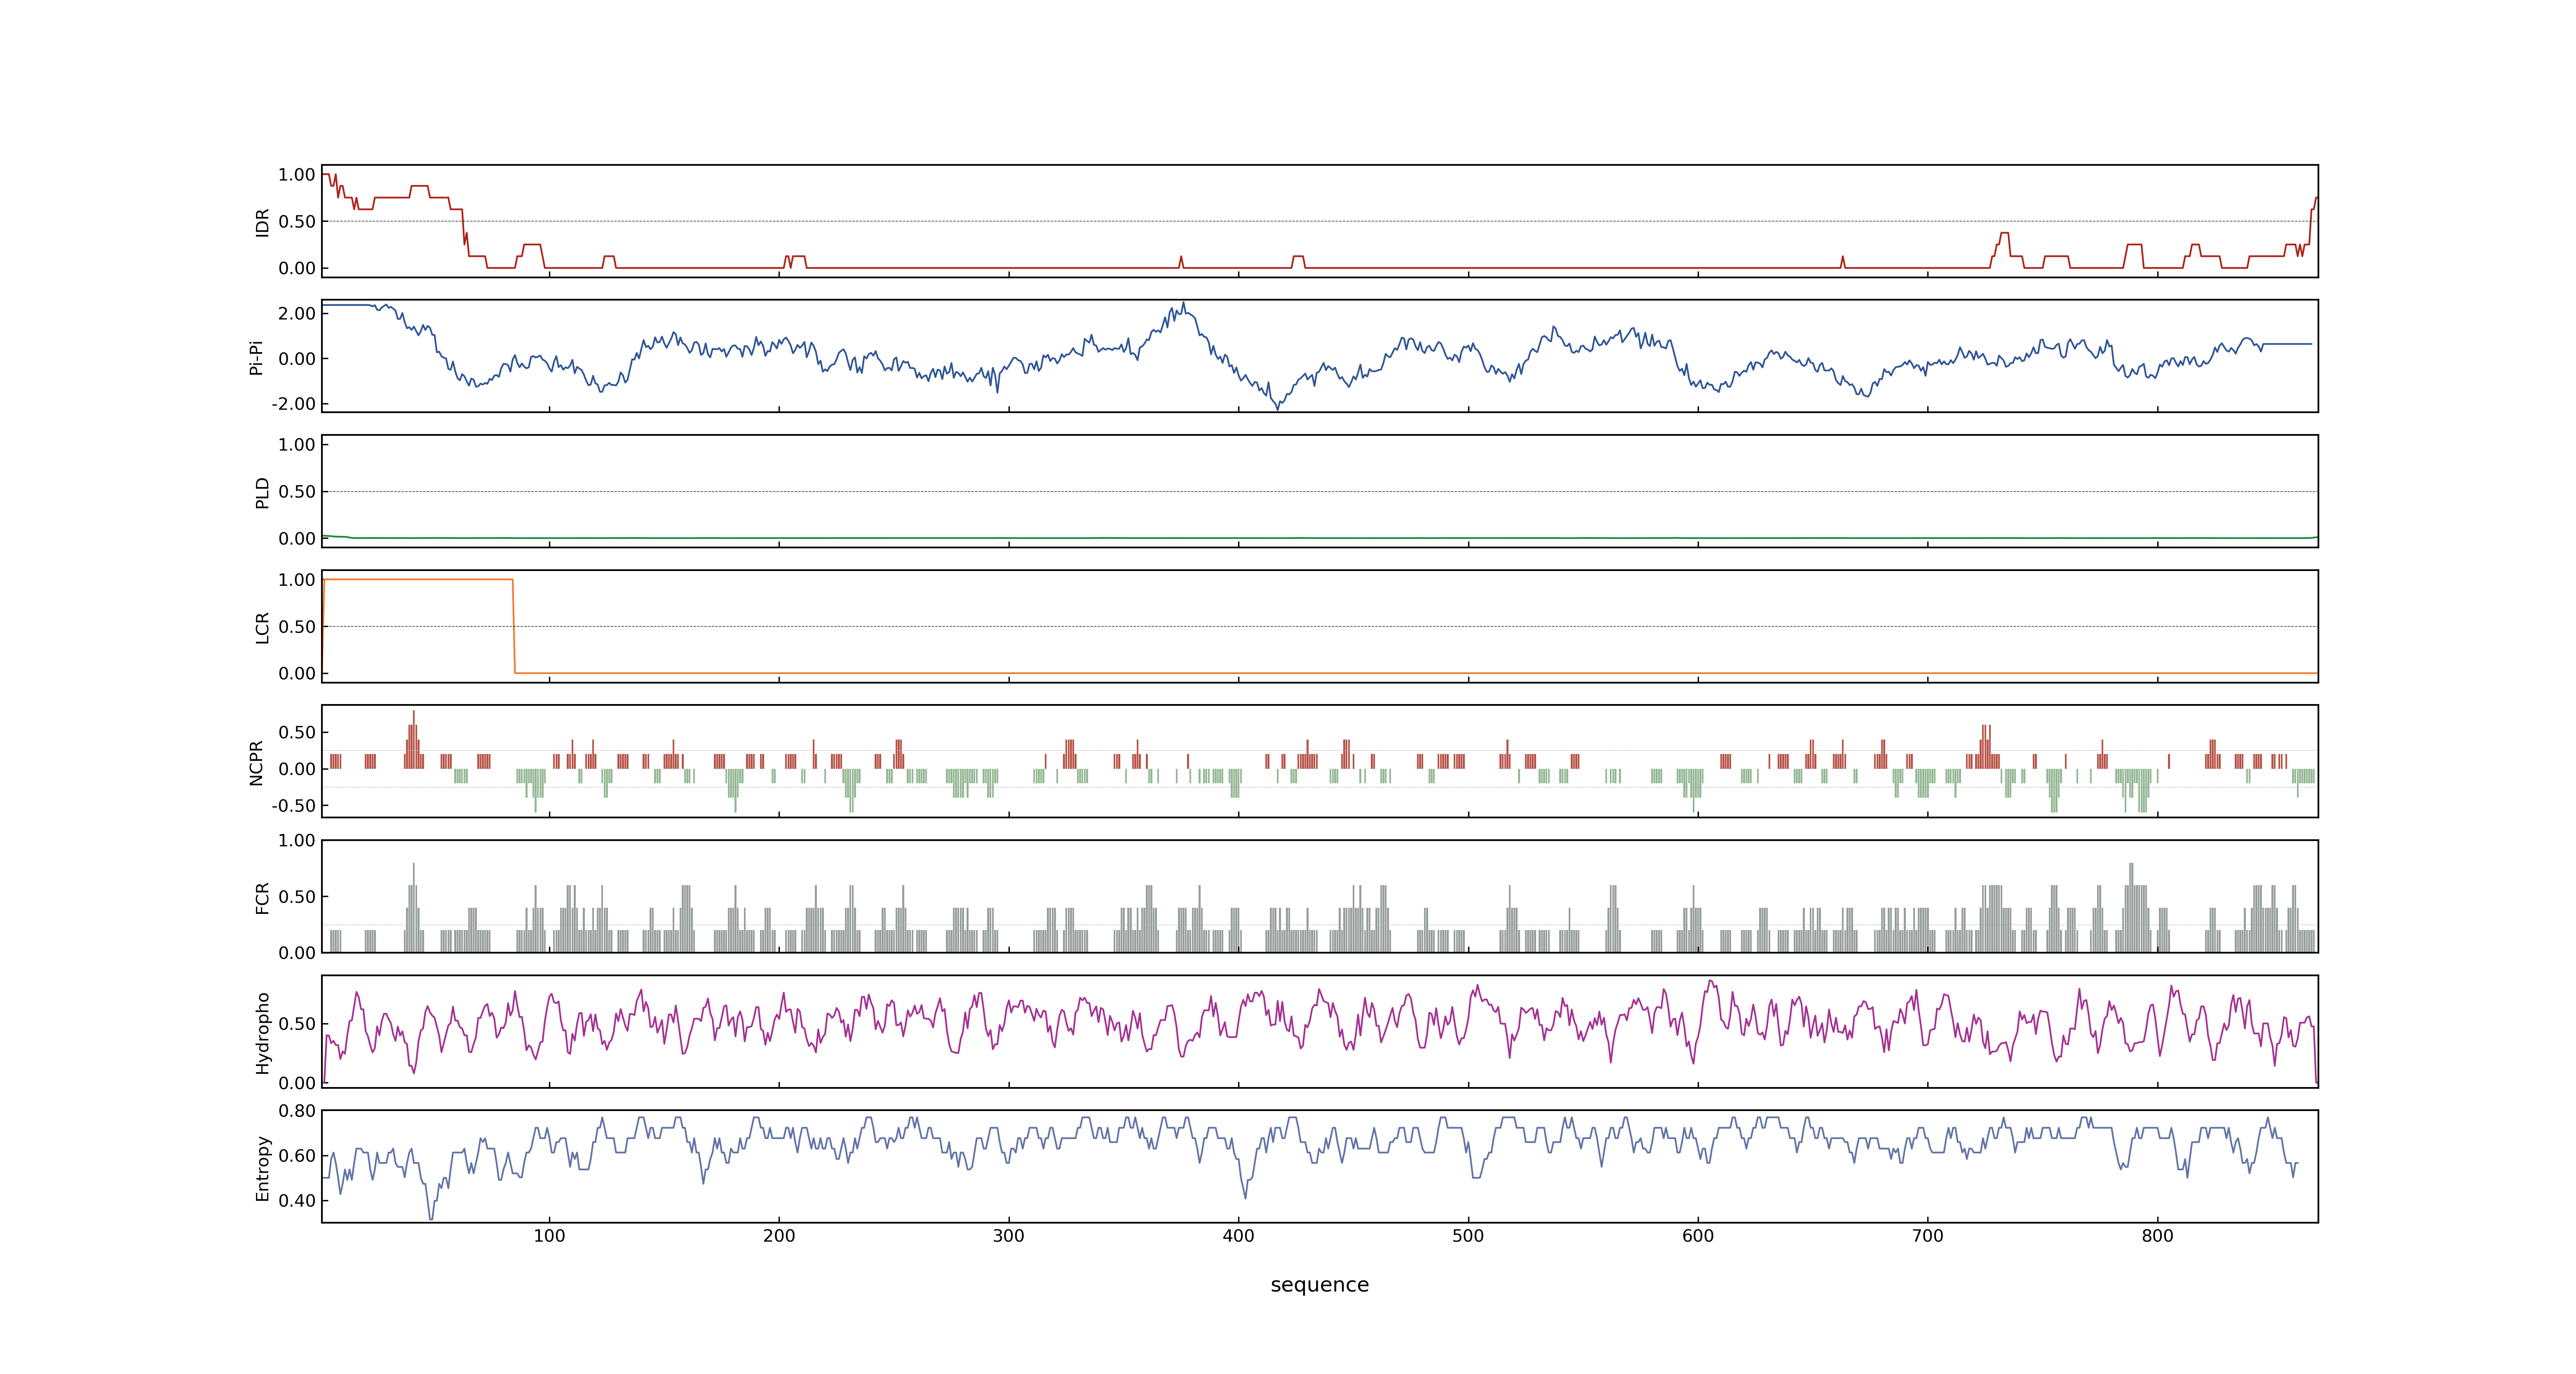Click the IDR y-axis label
Image resolution: width=2576 pixels, height=1374 pixels.
262,222
